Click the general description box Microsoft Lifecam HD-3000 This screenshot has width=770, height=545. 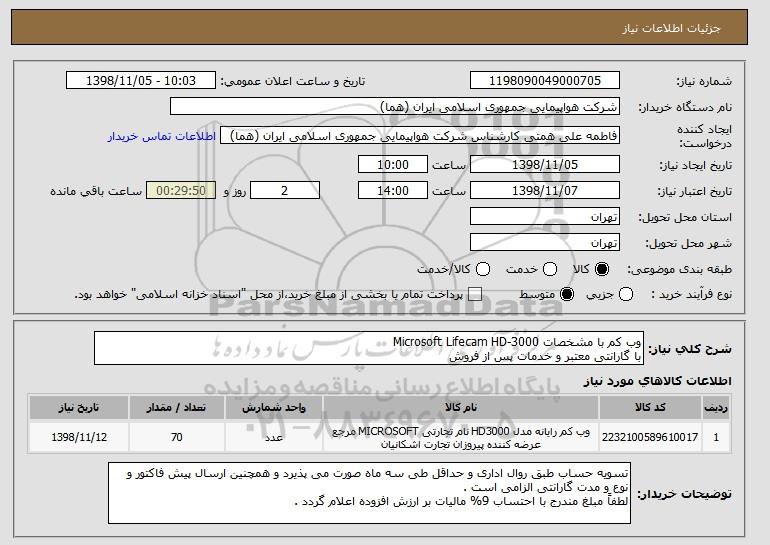[x=369, y=348]
